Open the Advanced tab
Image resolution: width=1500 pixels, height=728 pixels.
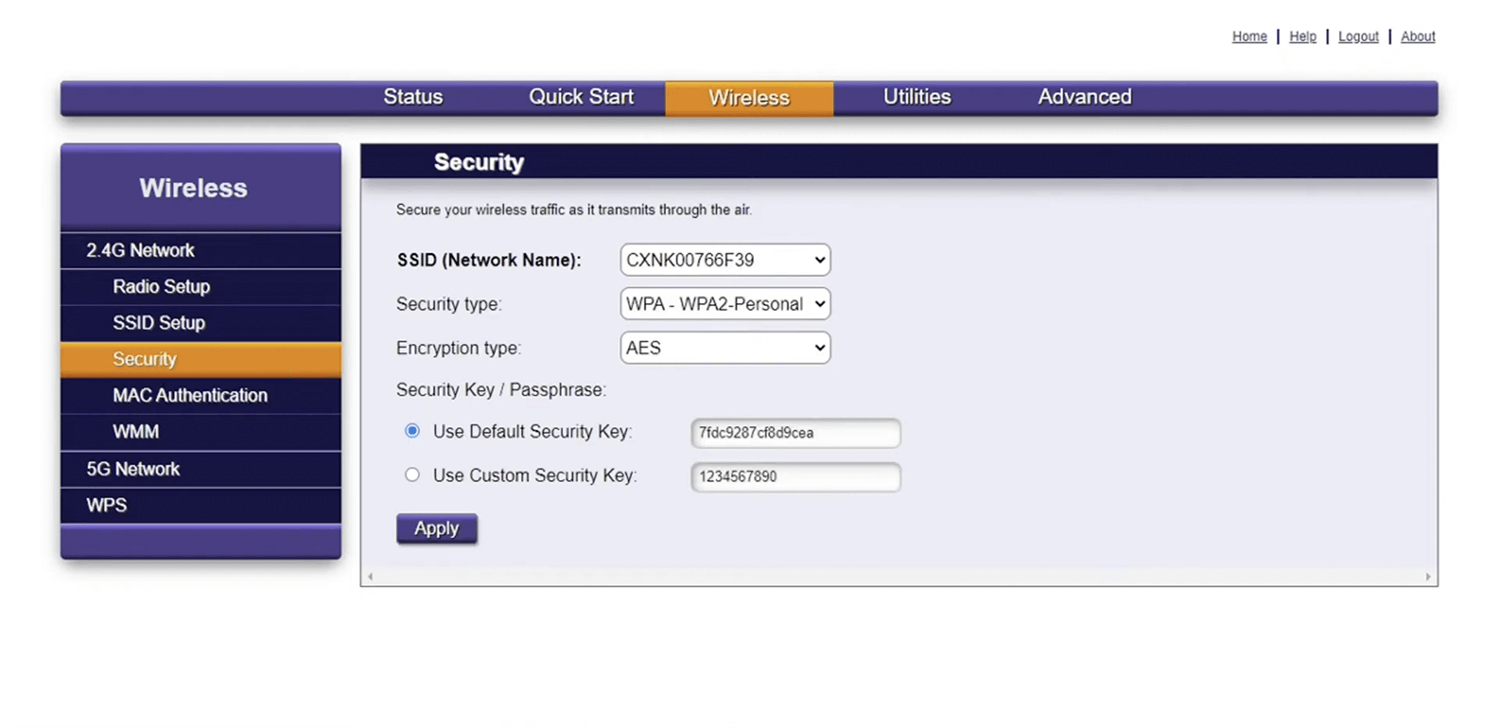point(1085,97)
